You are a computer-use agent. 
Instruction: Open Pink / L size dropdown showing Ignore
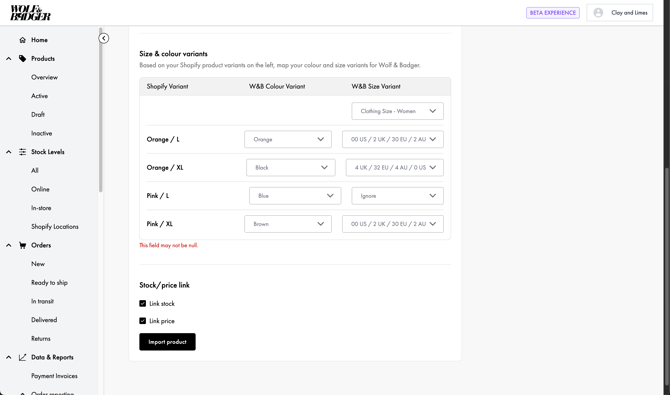397,196
